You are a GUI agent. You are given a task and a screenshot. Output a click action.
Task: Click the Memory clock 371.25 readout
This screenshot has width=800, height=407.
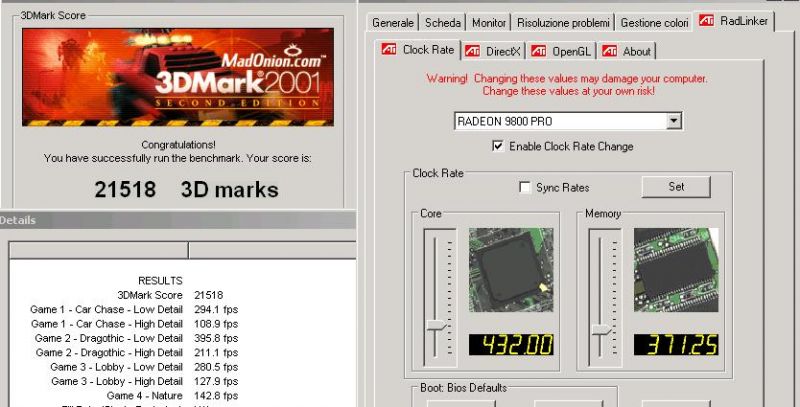(676, 345)
